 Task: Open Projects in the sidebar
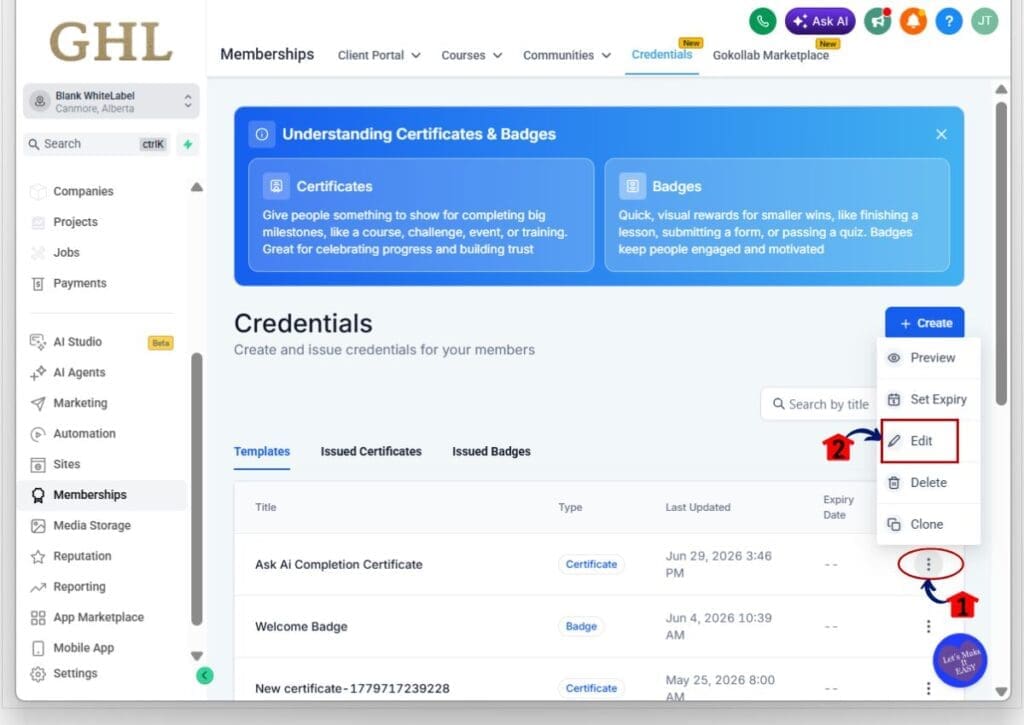(x=75, y=222)
